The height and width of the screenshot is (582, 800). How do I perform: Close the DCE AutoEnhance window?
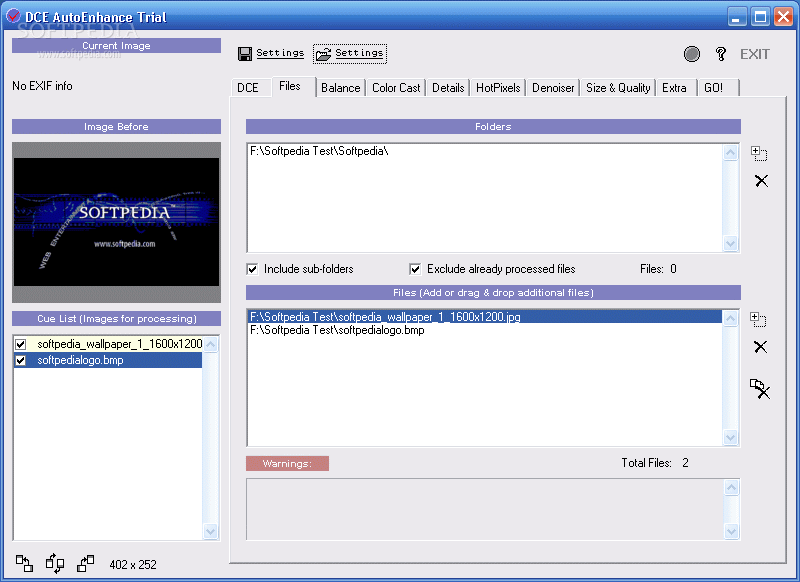click(783, 17)
